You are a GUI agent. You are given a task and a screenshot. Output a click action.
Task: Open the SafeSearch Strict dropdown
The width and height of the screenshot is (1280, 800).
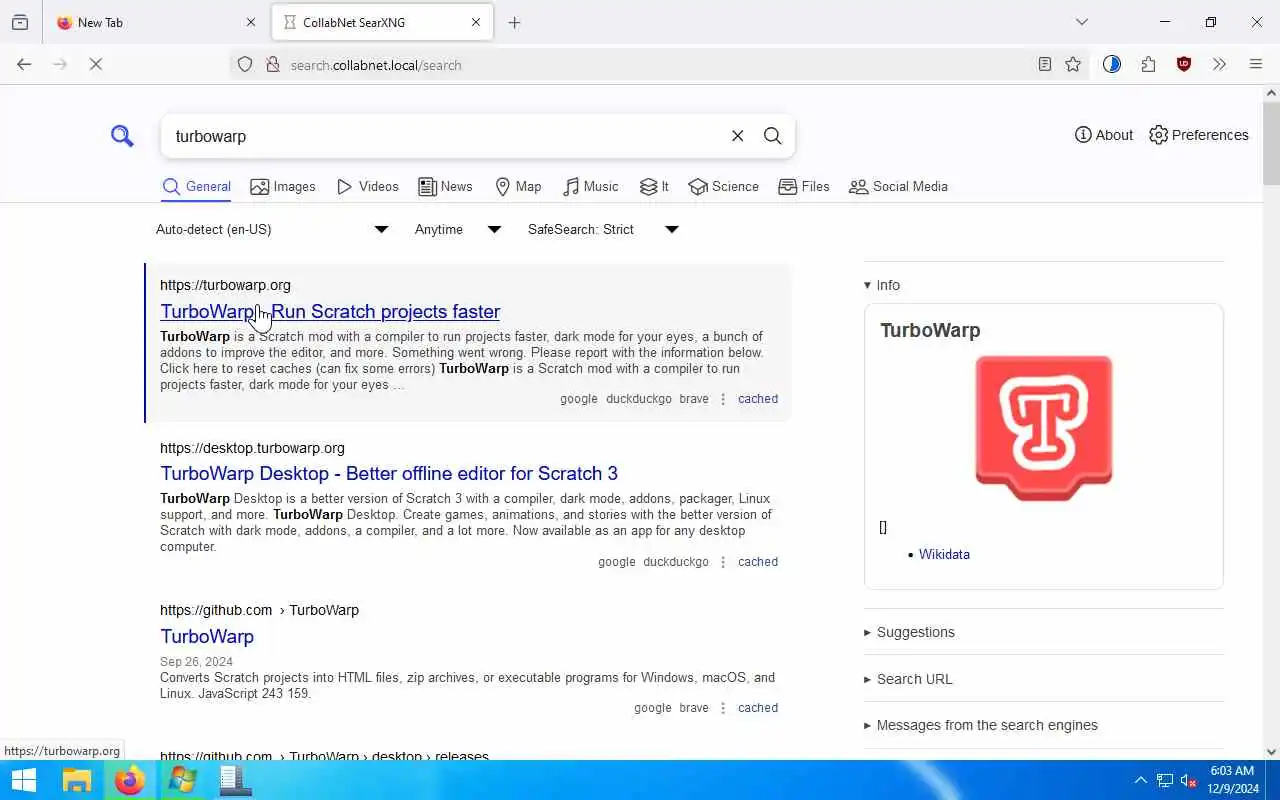coord(603,229)
